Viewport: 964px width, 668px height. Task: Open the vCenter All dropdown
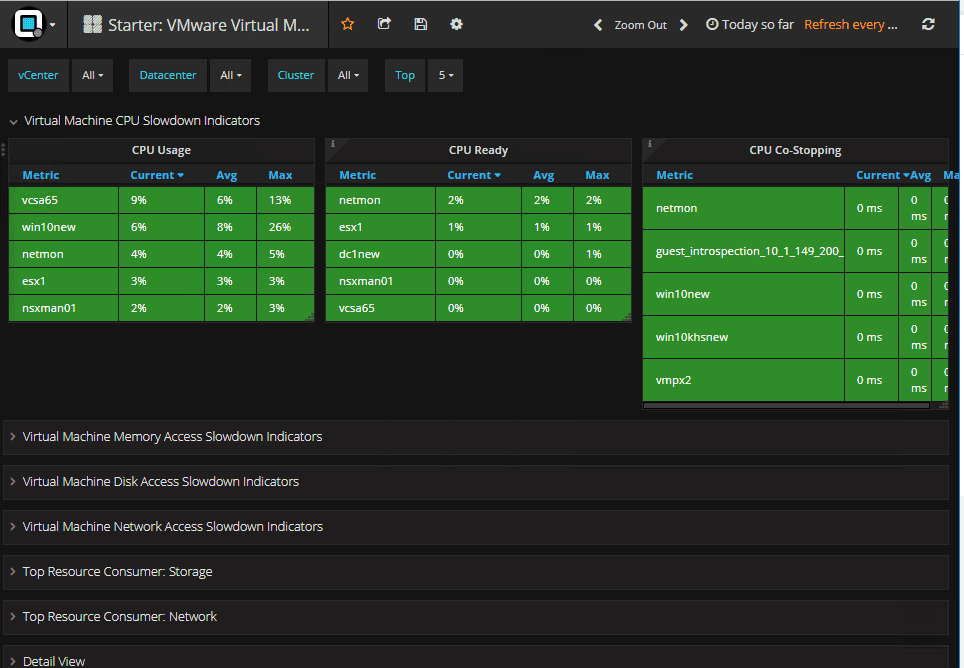[92, 75]
